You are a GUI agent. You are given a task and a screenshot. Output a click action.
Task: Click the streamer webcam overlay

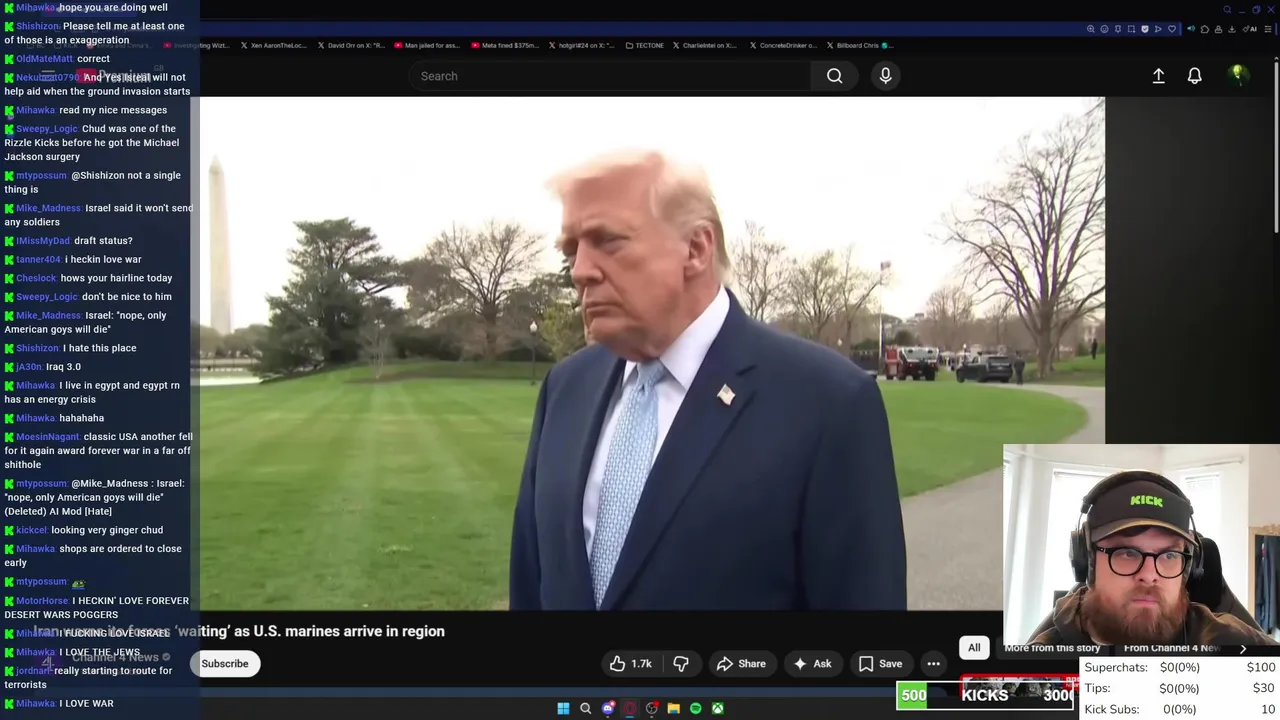1141,545
